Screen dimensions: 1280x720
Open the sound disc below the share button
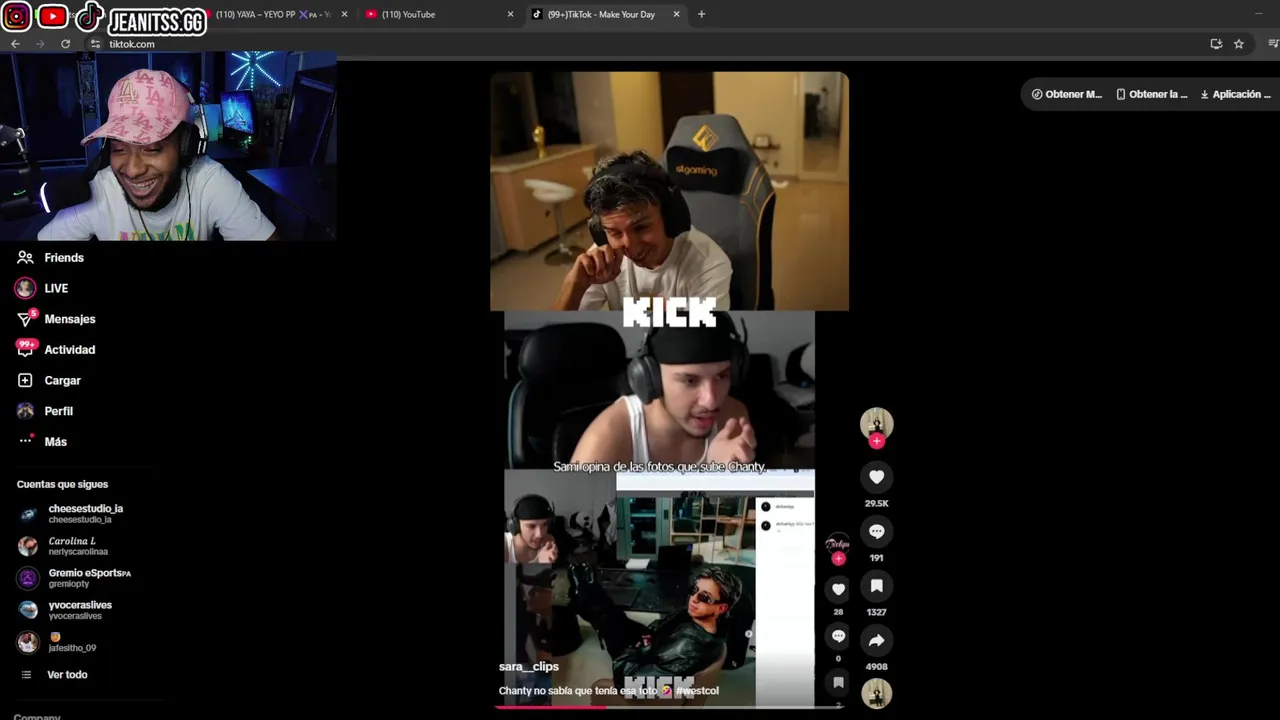point(877,693)
